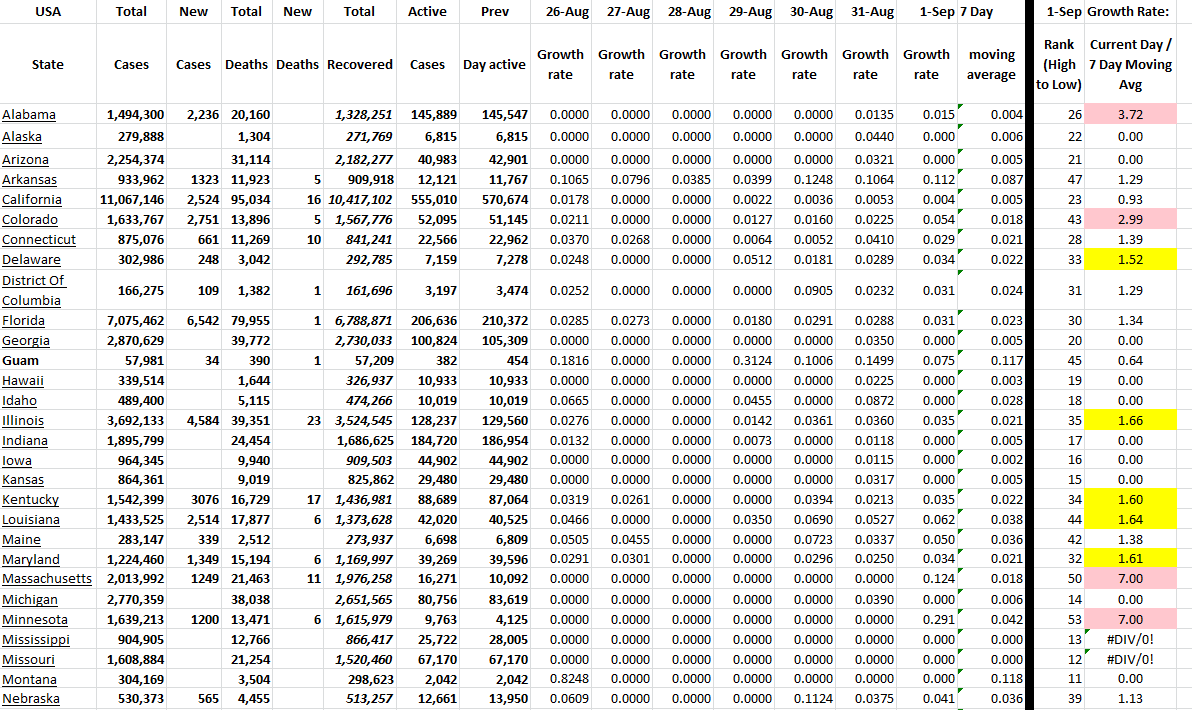The height and width of the screenshot is (710, 1192).
Task: Select the Rank (High to Low) header
Action: [x=1058, y=65]
